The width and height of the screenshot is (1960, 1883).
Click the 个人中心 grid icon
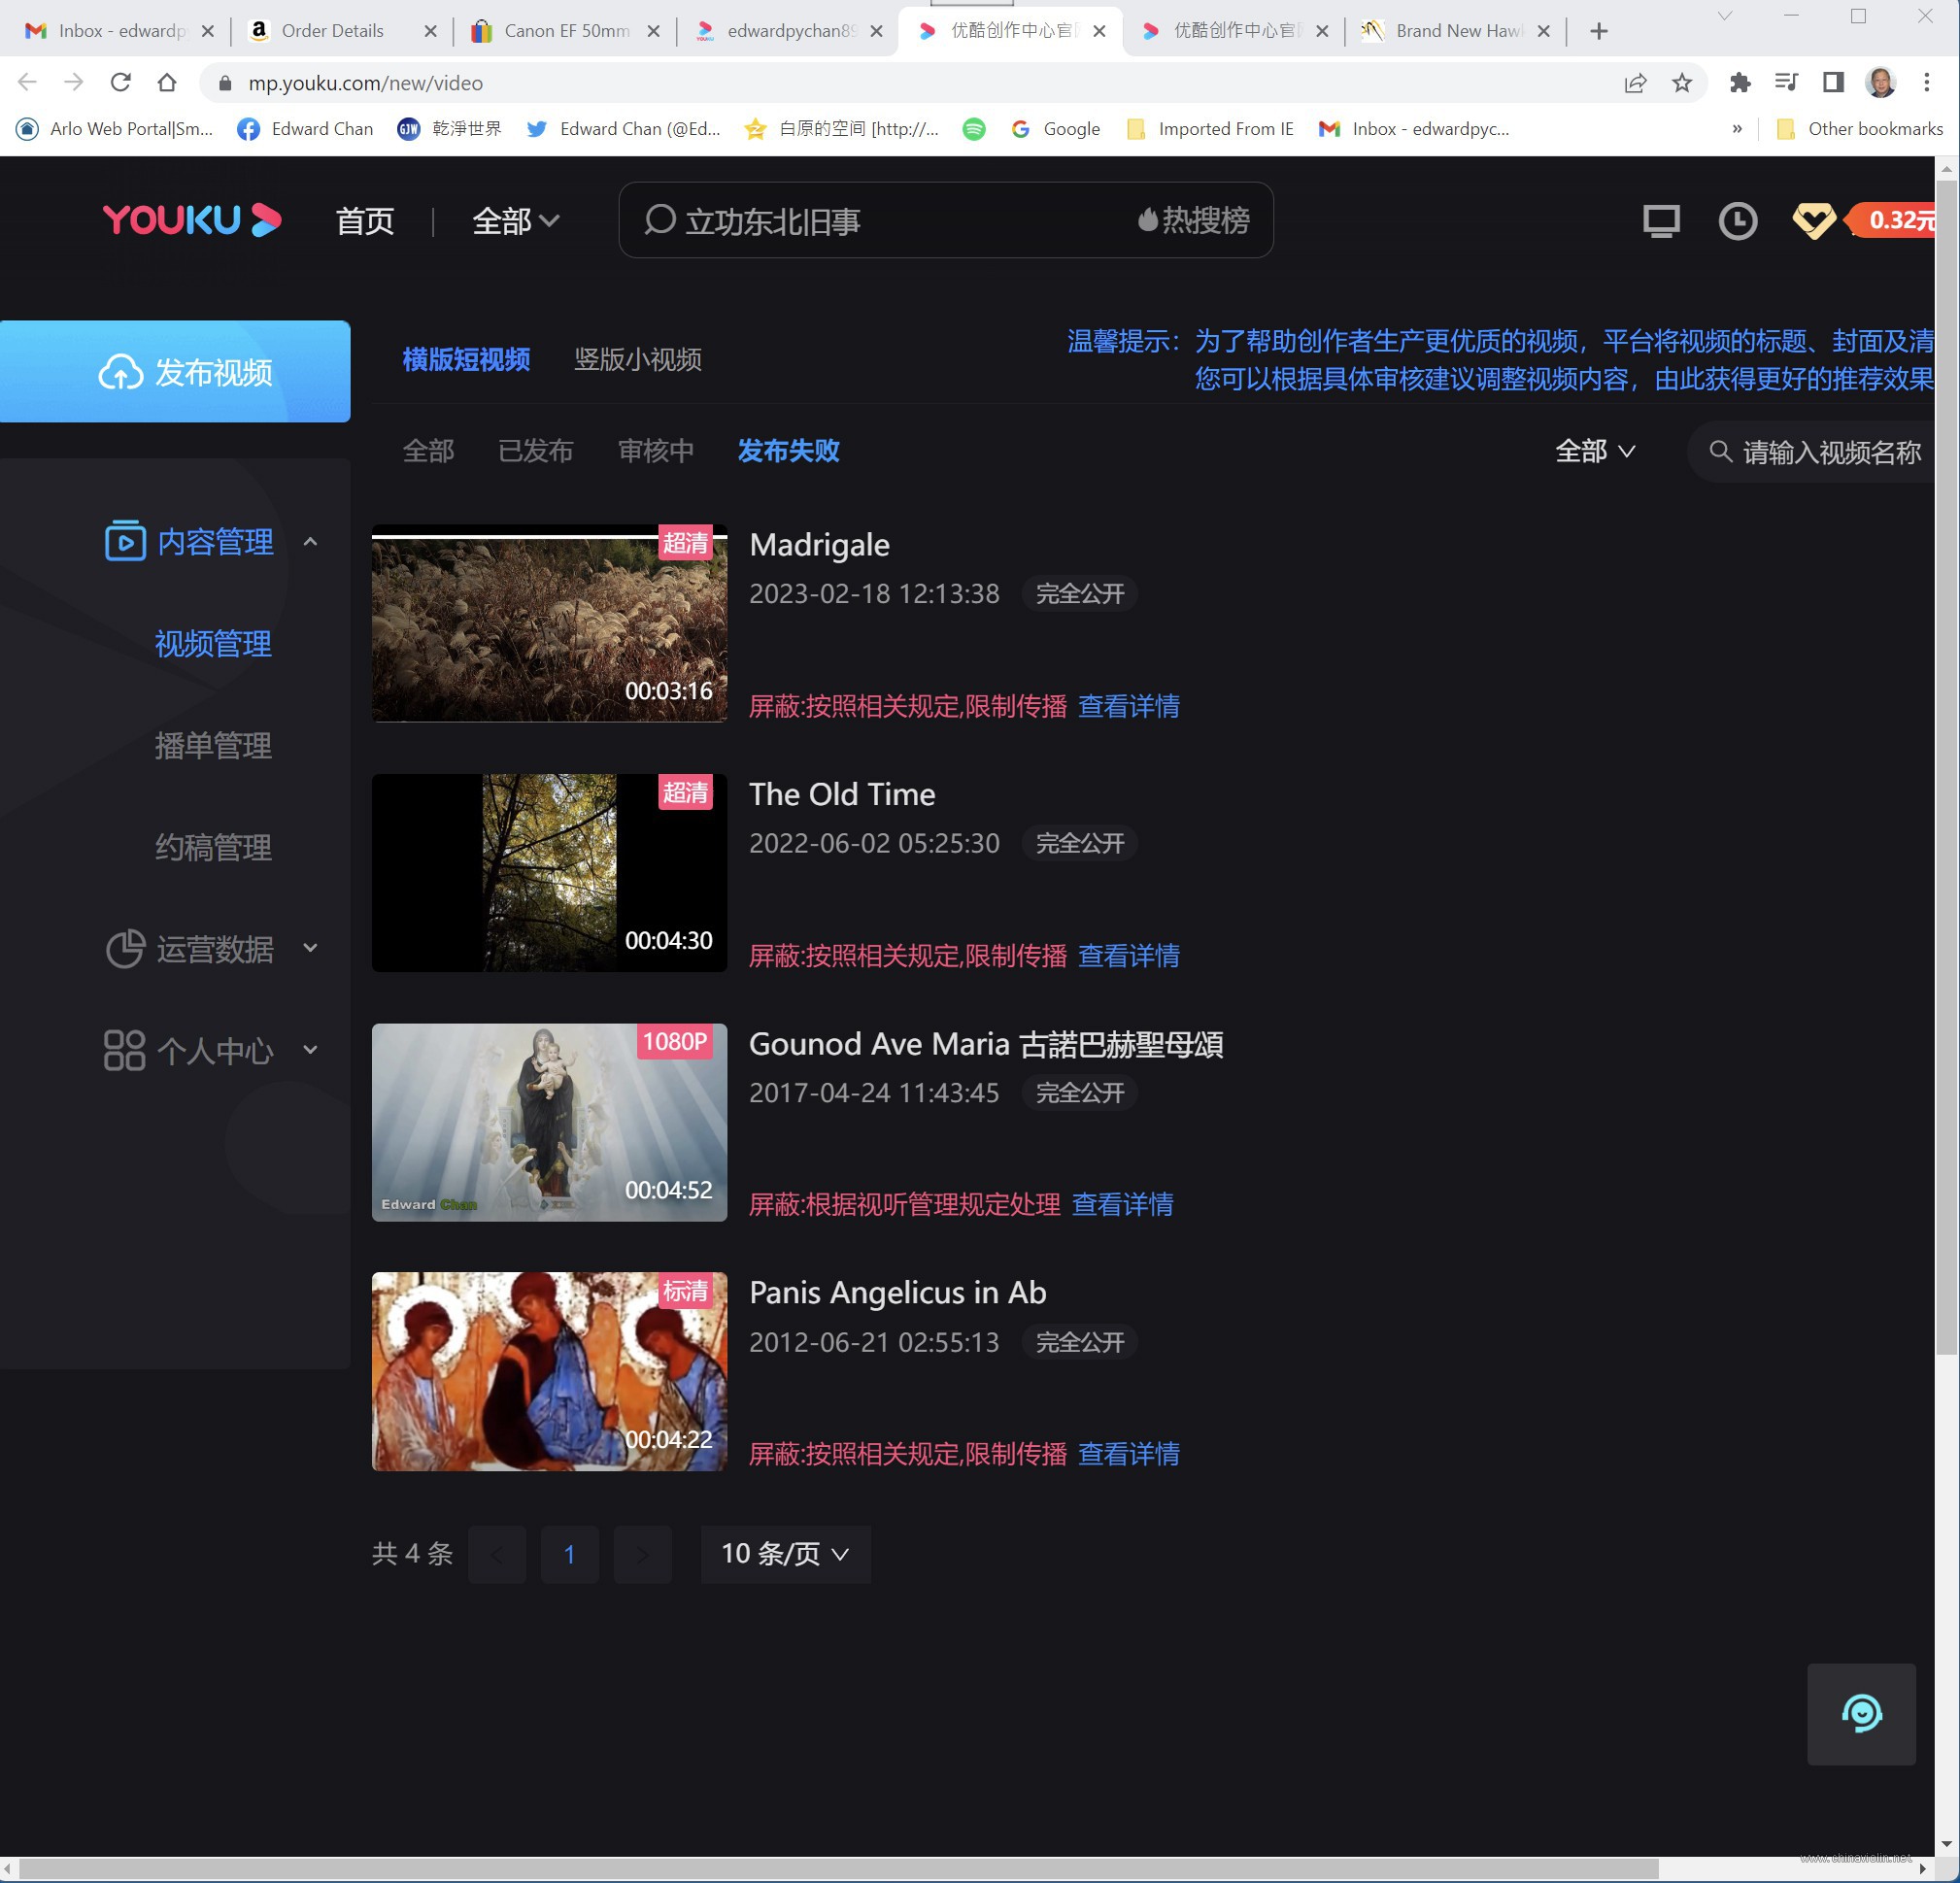pos(125,1050)
